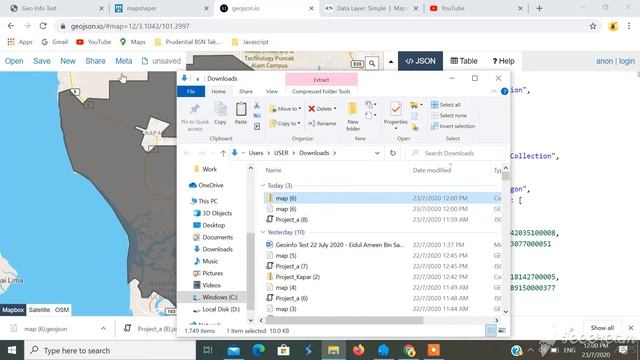Viewport: 640px width, 360px height.
Task: Reload the geojson.io page
Action: click(x=43, y=26)
